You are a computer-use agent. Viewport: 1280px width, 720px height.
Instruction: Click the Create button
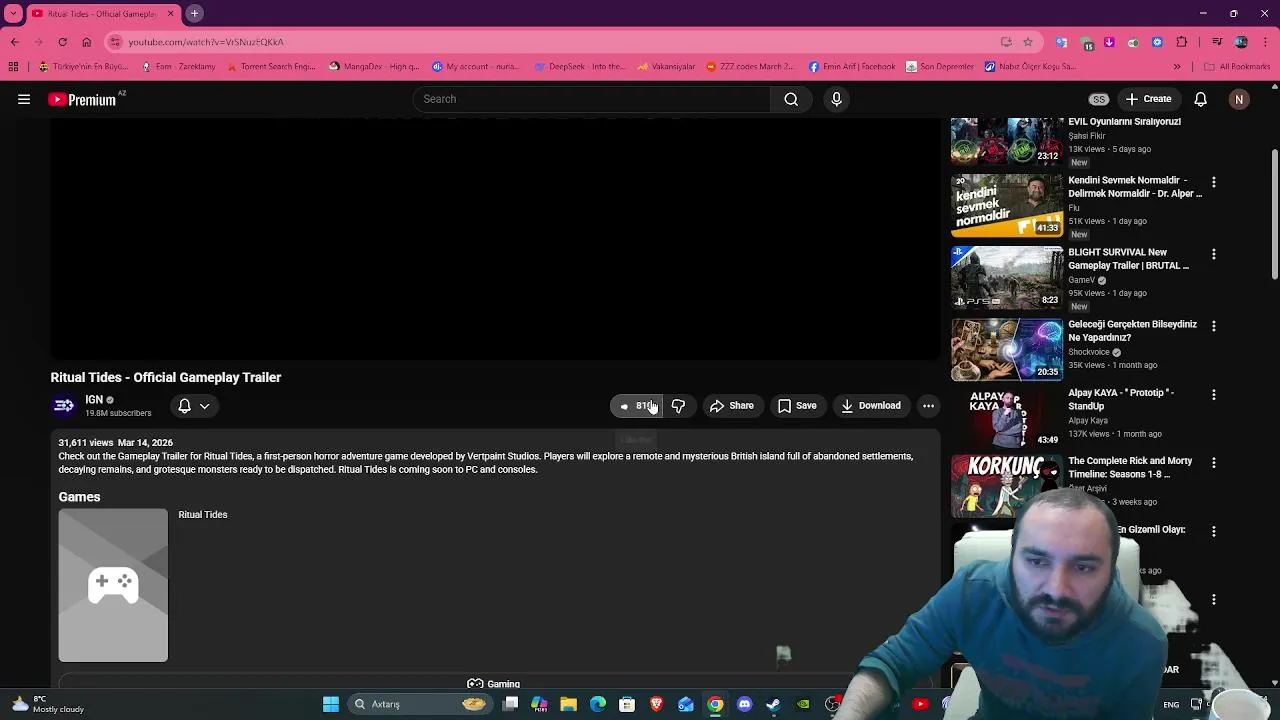1148,99
